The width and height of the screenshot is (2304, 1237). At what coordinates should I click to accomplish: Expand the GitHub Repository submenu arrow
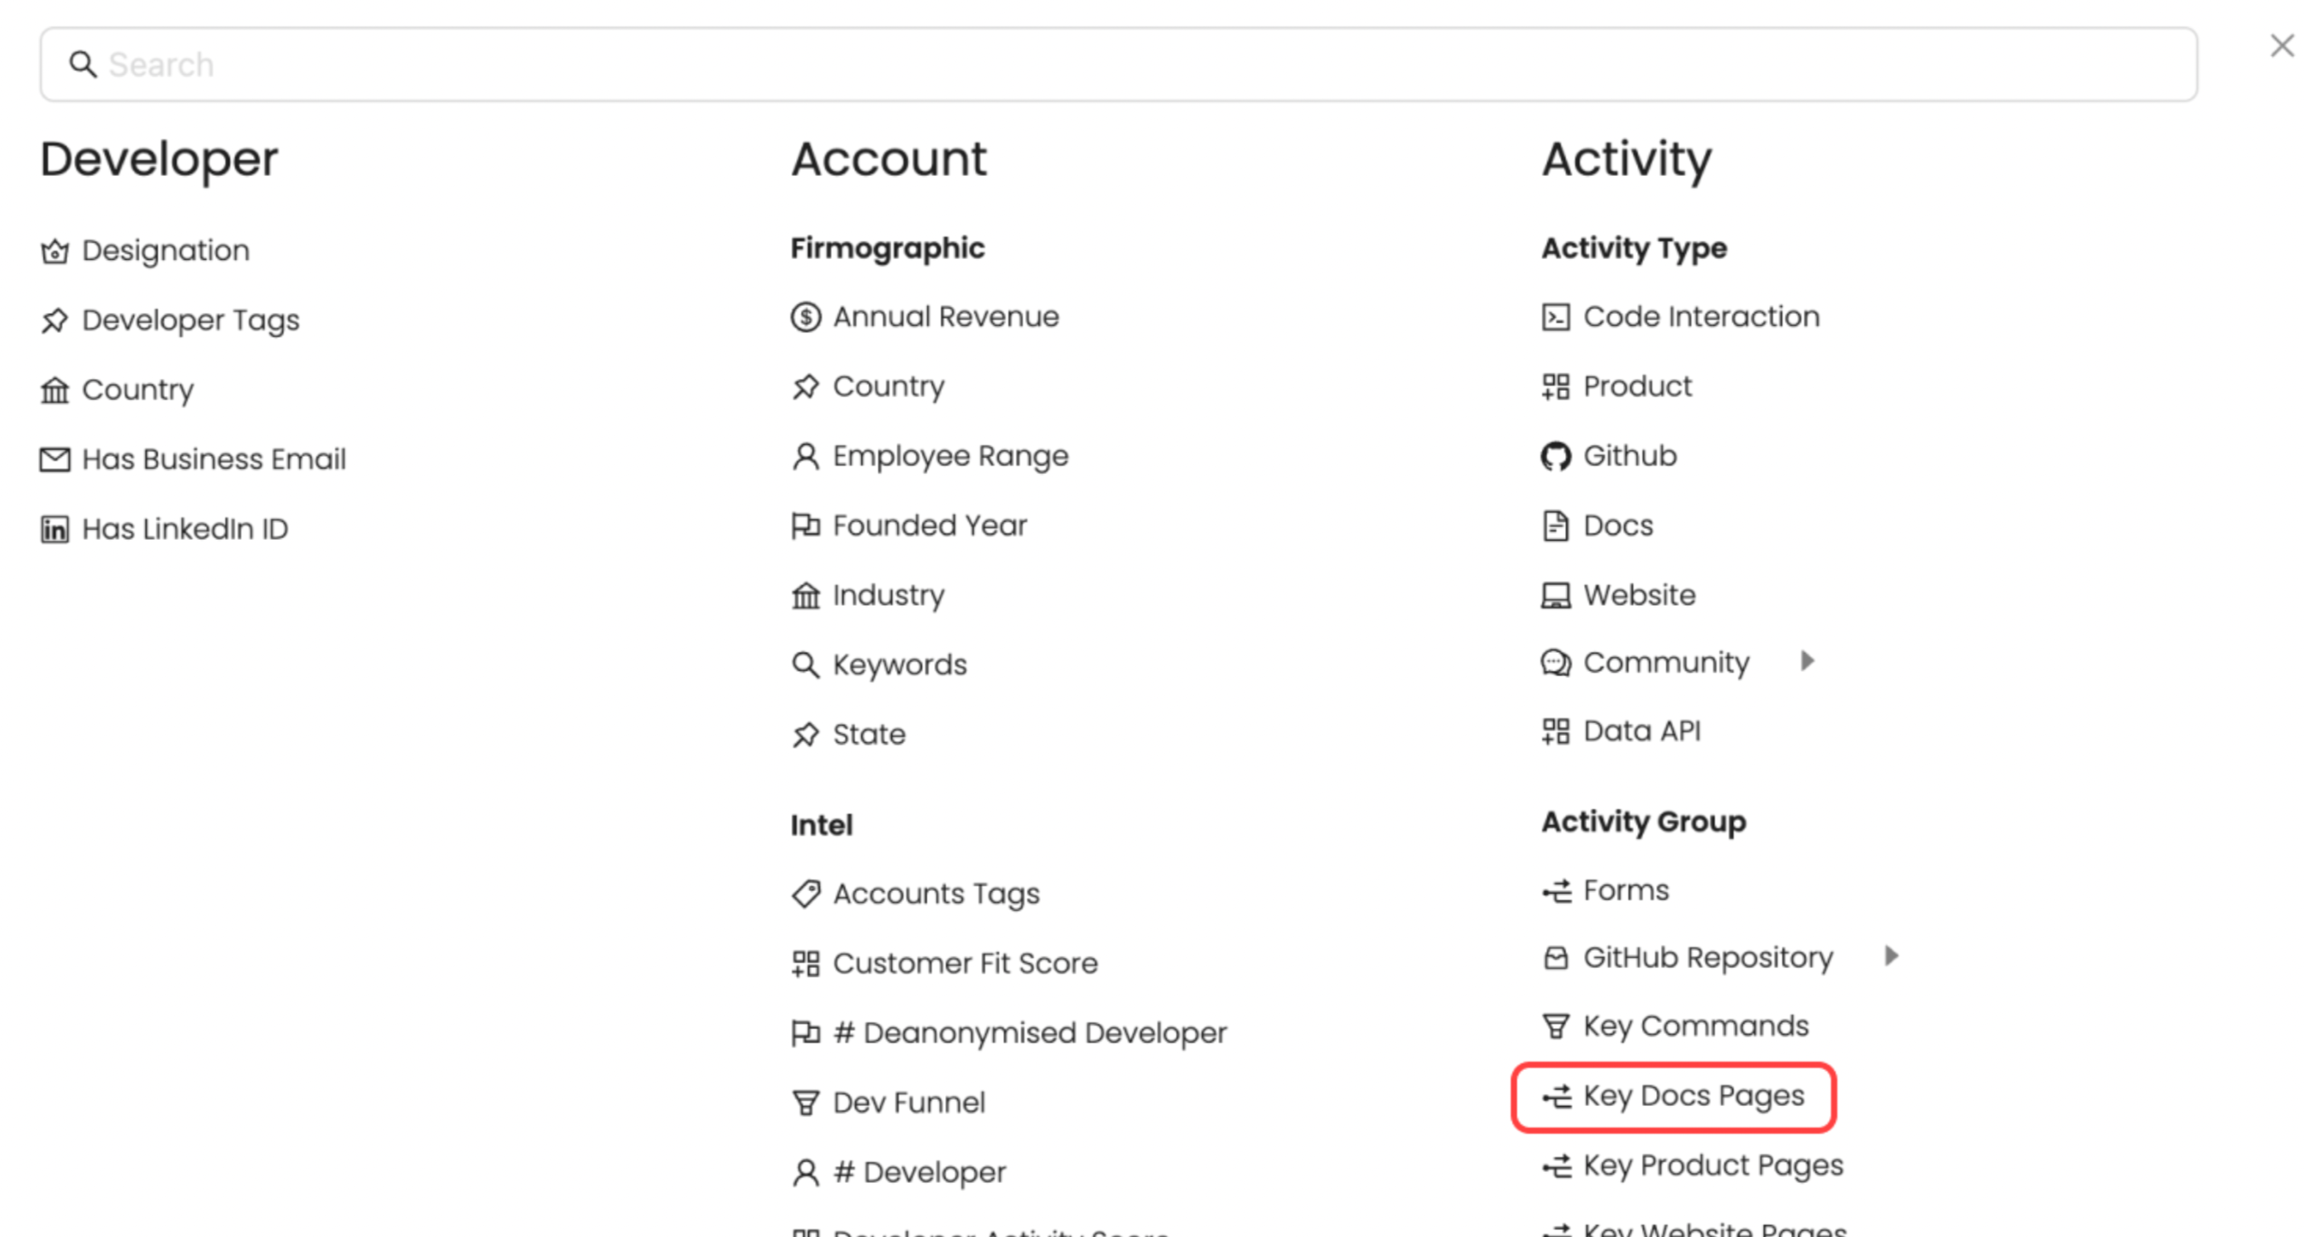1891,956
